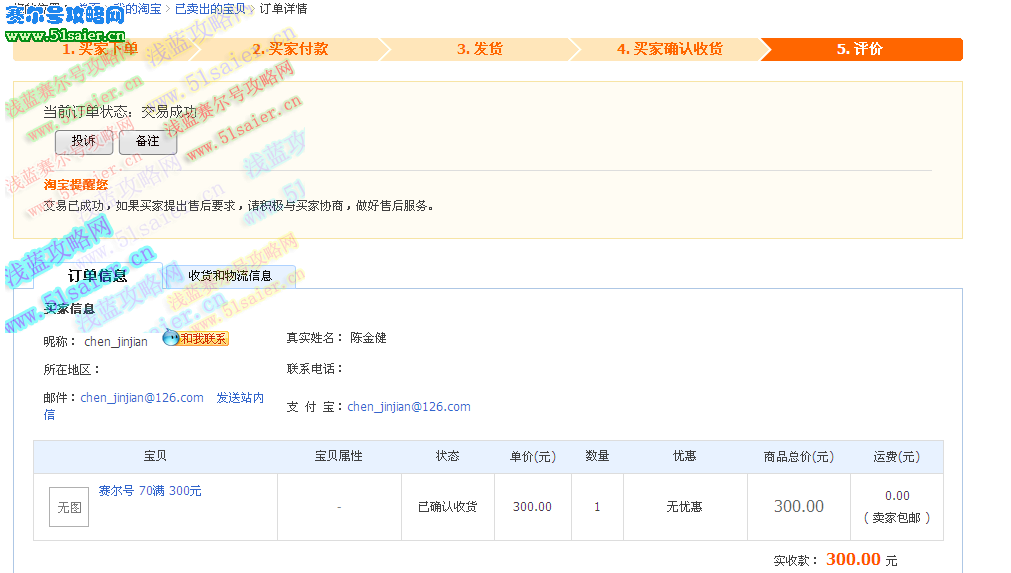Select the highlighted 5. 评价 step

pyautogui.click(x=859, y=49)
